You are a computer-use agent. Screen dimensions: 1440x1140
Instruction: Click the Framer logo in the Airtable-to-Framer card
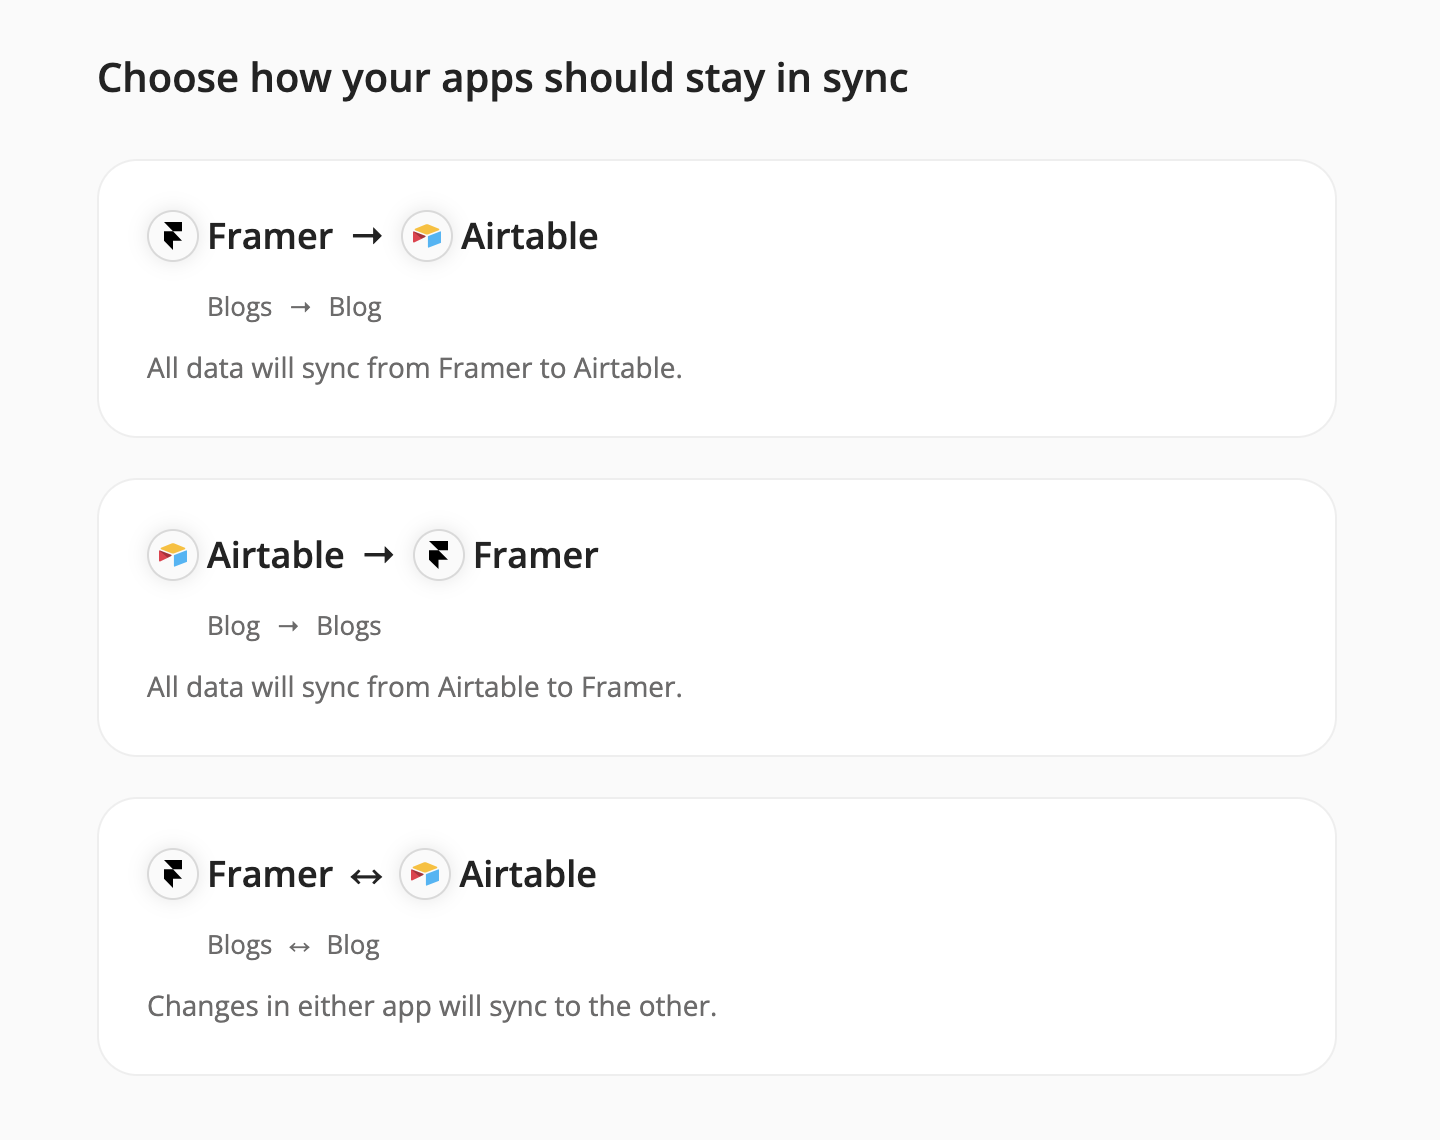439,555
